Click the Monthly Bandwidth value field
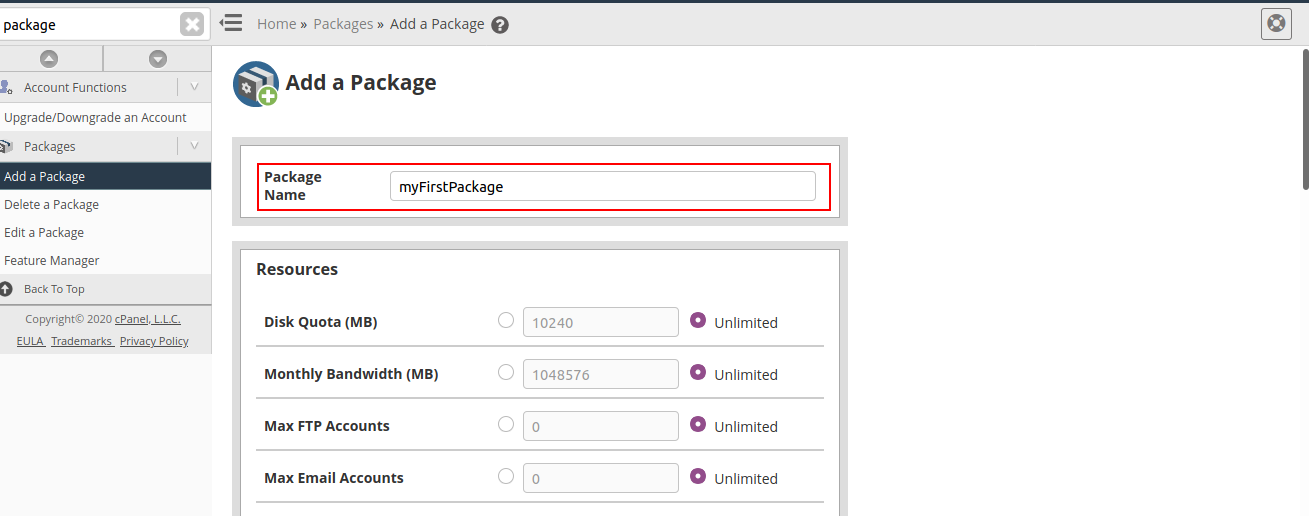1309x516 pixels. [601, 374]
